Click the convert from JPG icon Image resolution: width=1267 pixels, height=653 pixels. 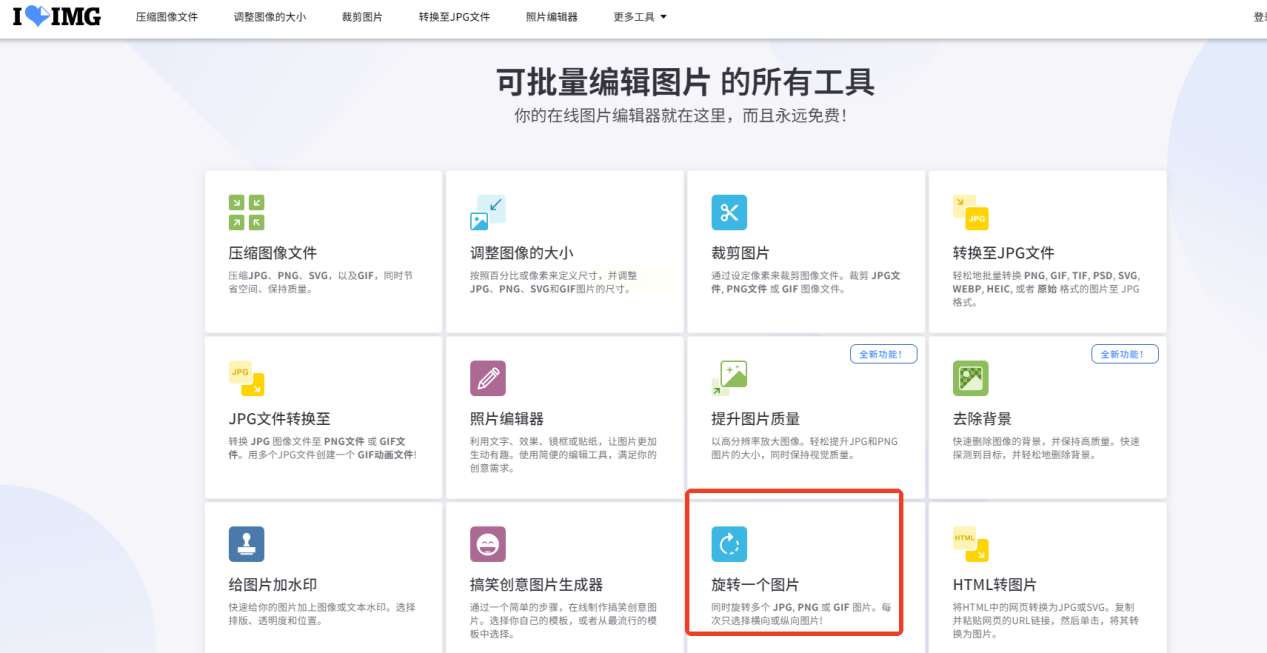[246, 378]
